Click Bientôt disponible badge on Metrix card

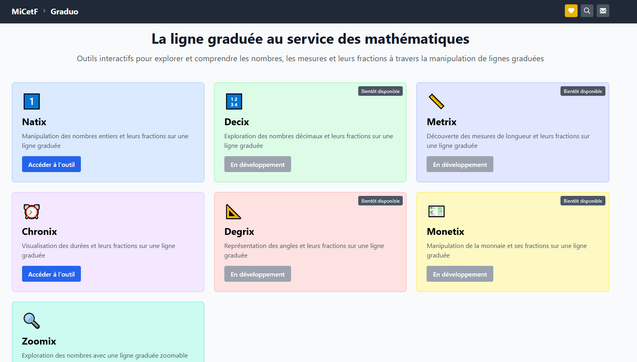[583, 91]
